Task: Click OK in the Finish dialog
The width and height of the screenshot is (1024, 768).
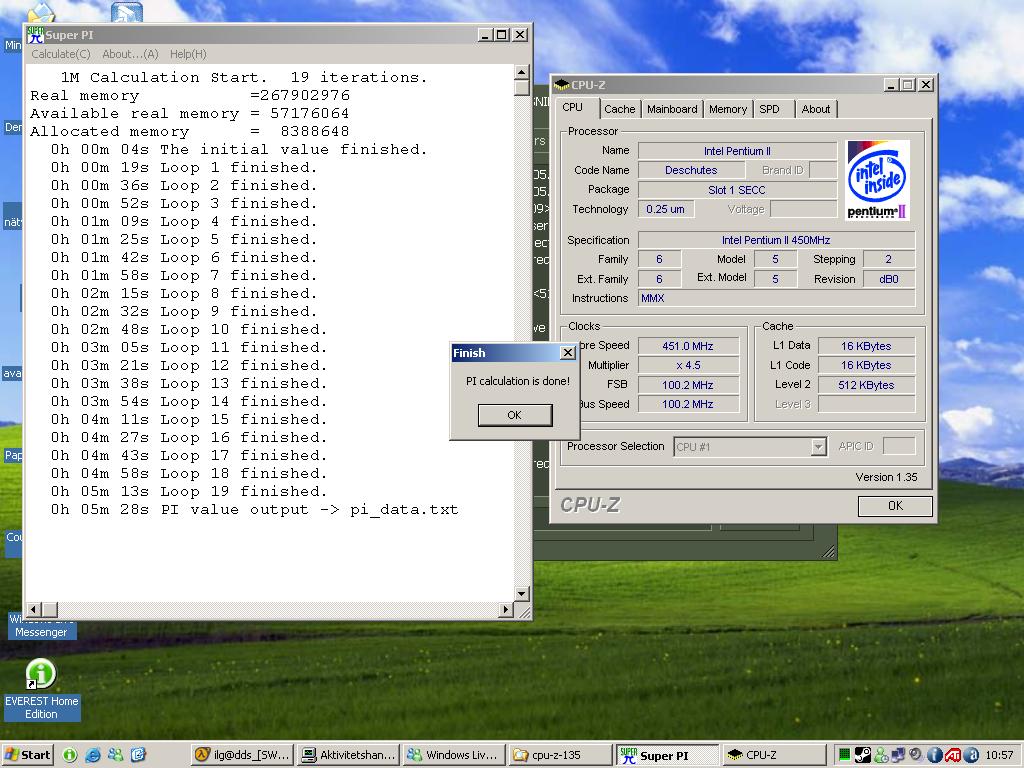Action: 515,415
